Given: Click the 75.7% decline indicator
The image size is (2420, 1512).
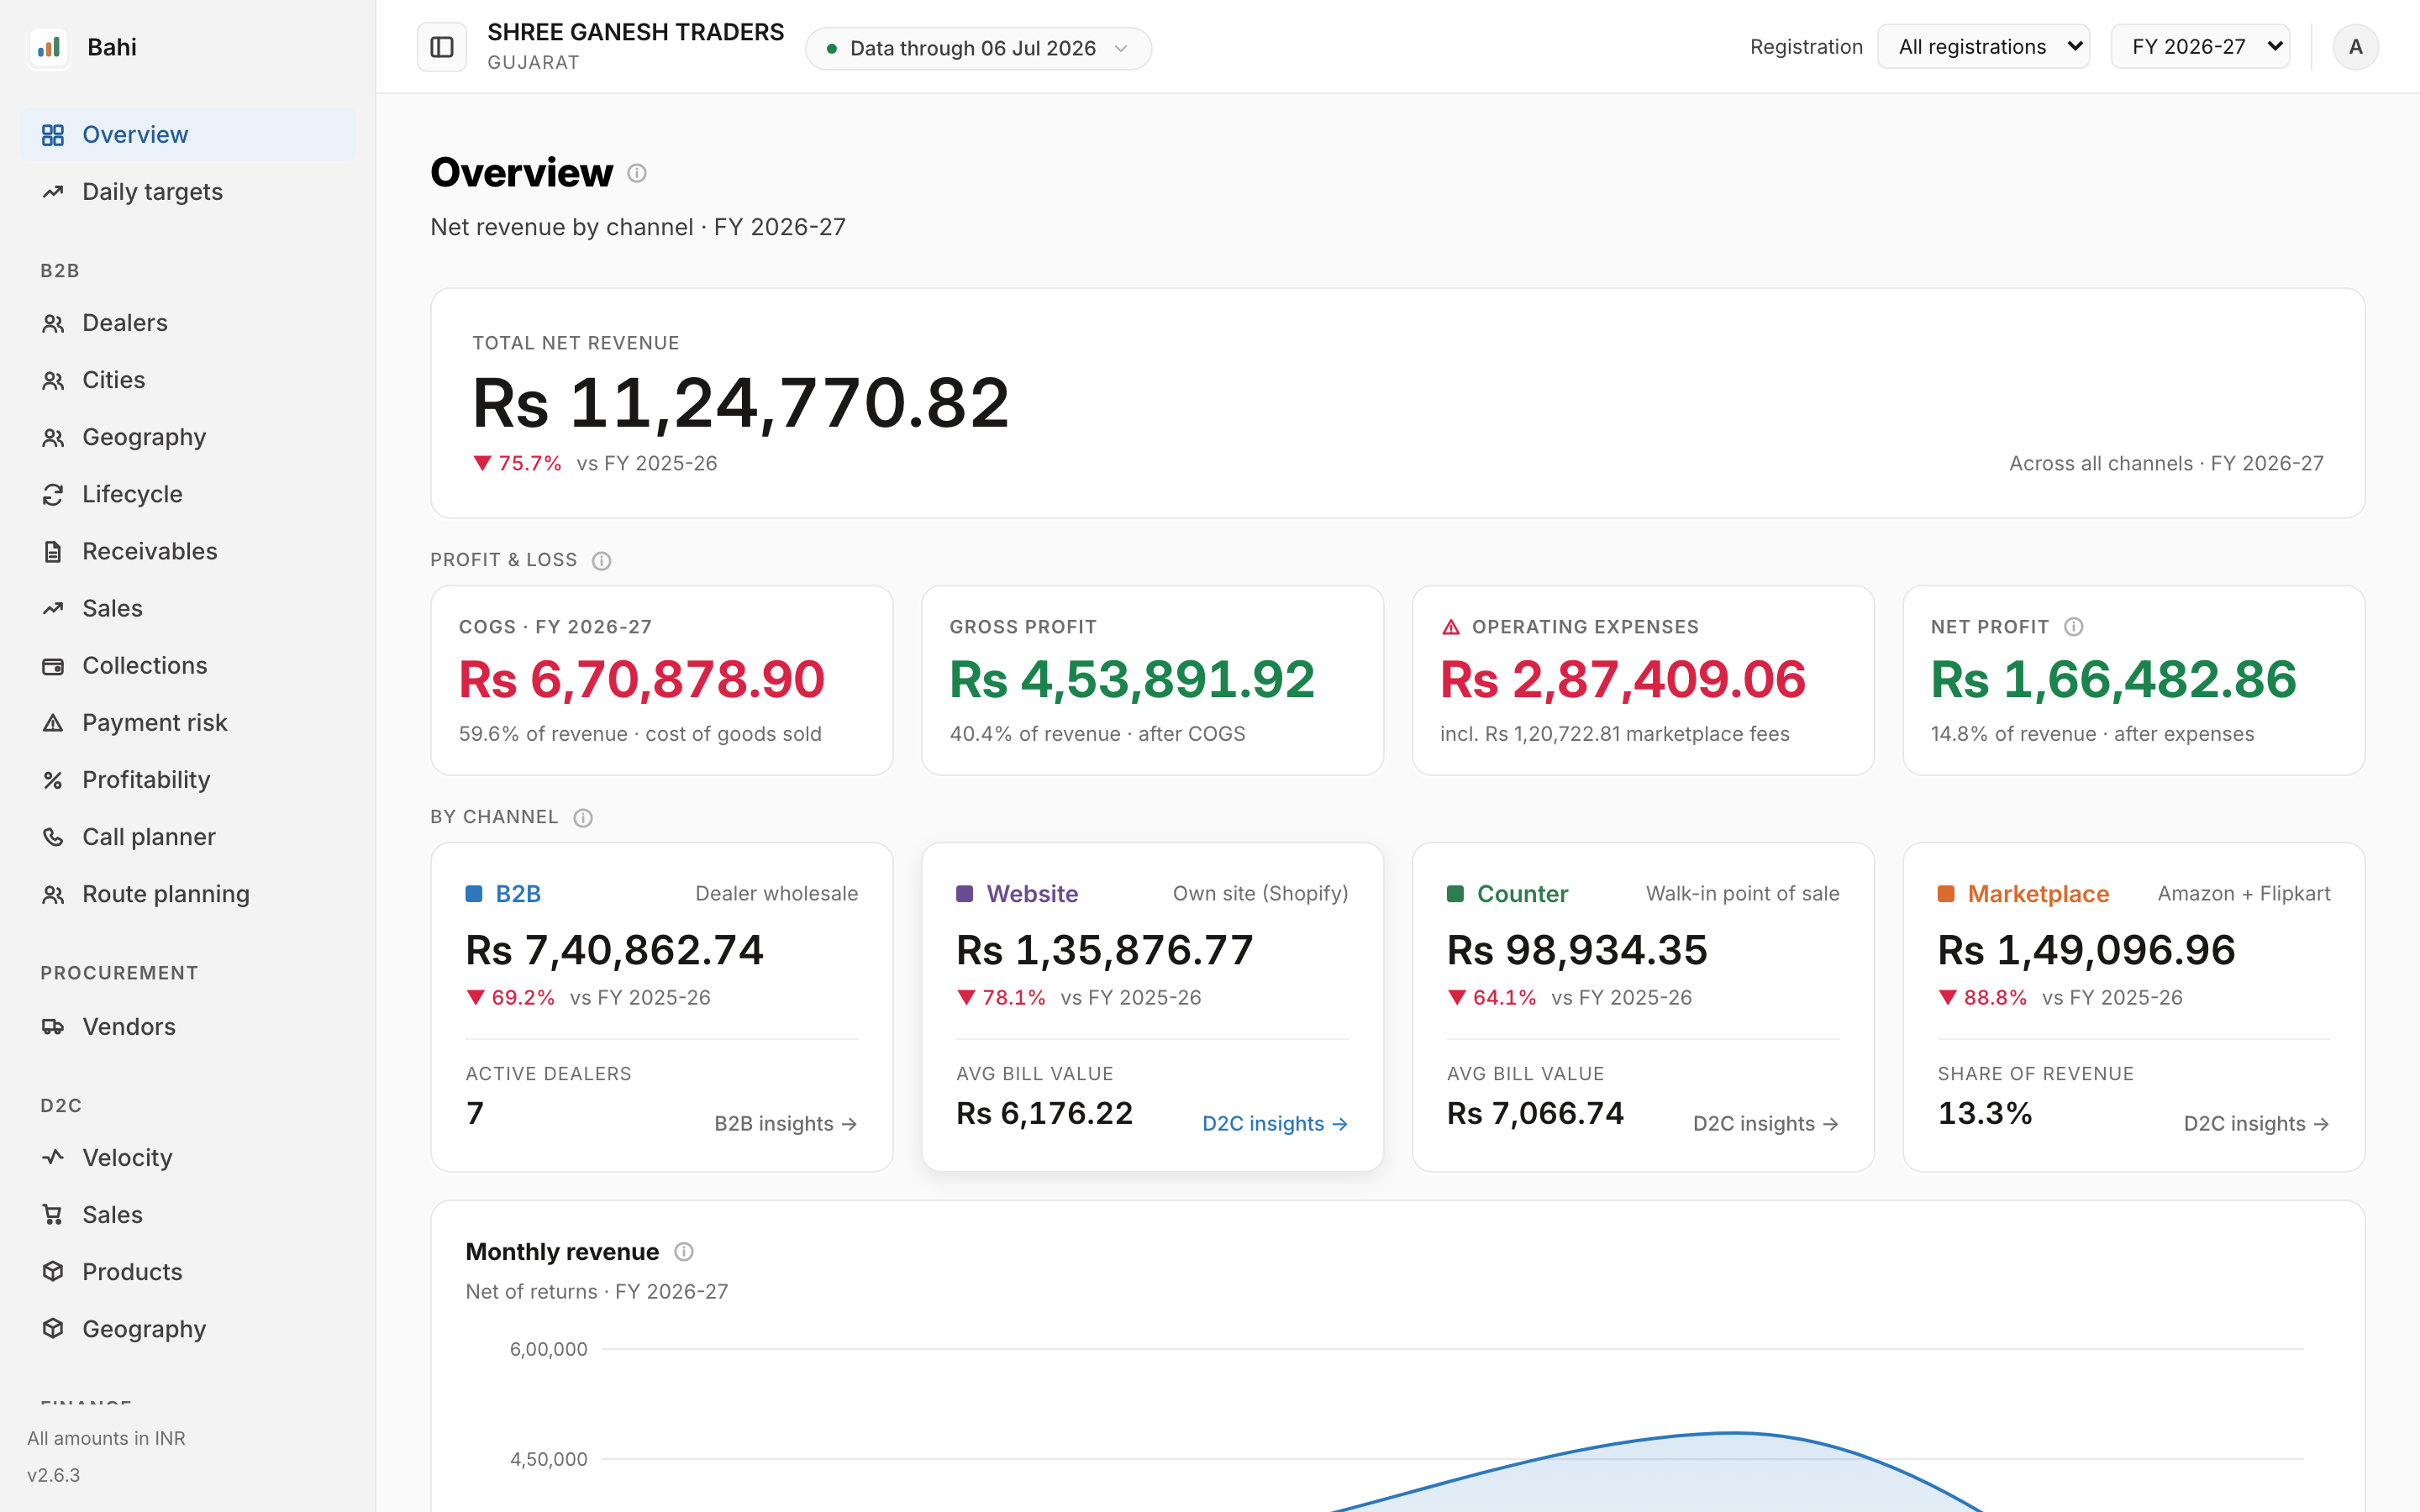Looking at the screenshot, I should tap(517, 464).
